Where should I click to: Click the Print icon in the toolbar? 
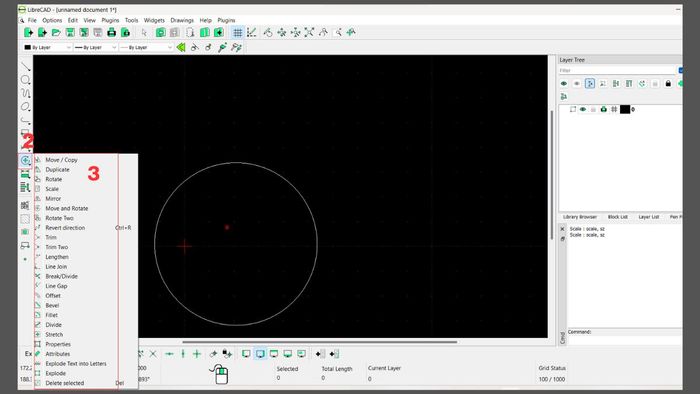[112, 32]
